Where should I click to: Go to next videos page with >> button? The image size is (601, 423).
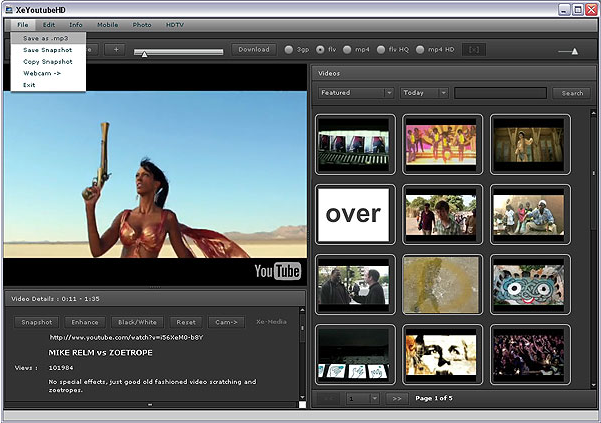[x=397, y=398]
